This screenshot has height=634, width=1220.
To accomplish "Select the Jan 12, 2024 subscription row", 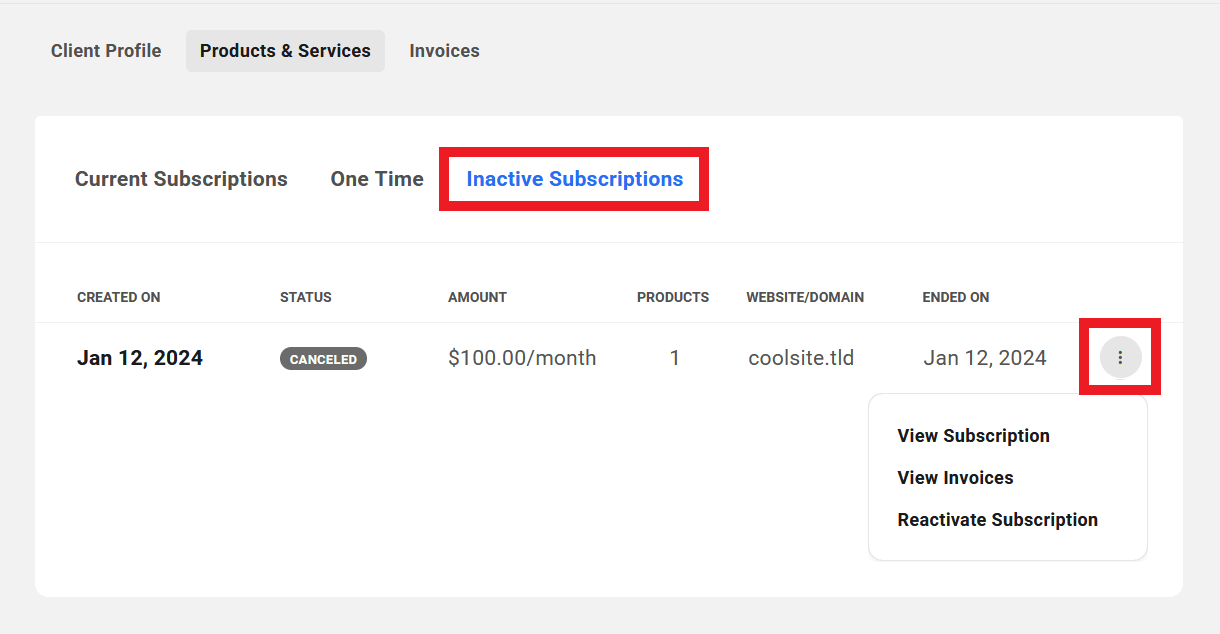I will tap(139, 357).
